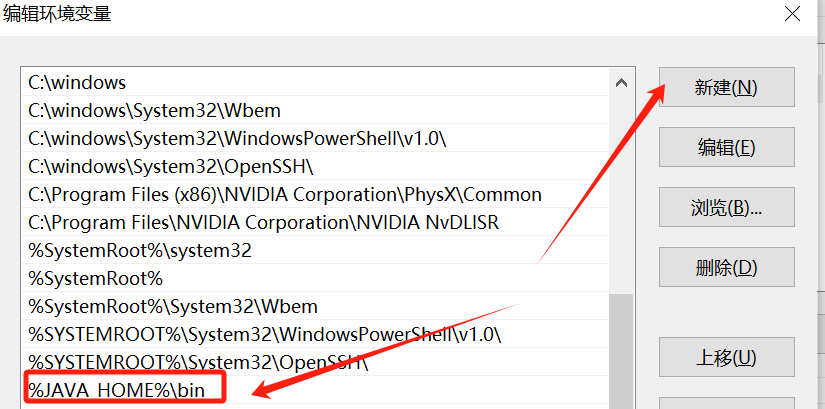Click the 删除(D) delete button
This screenshot has height=409, width=825.
(727, 267)
